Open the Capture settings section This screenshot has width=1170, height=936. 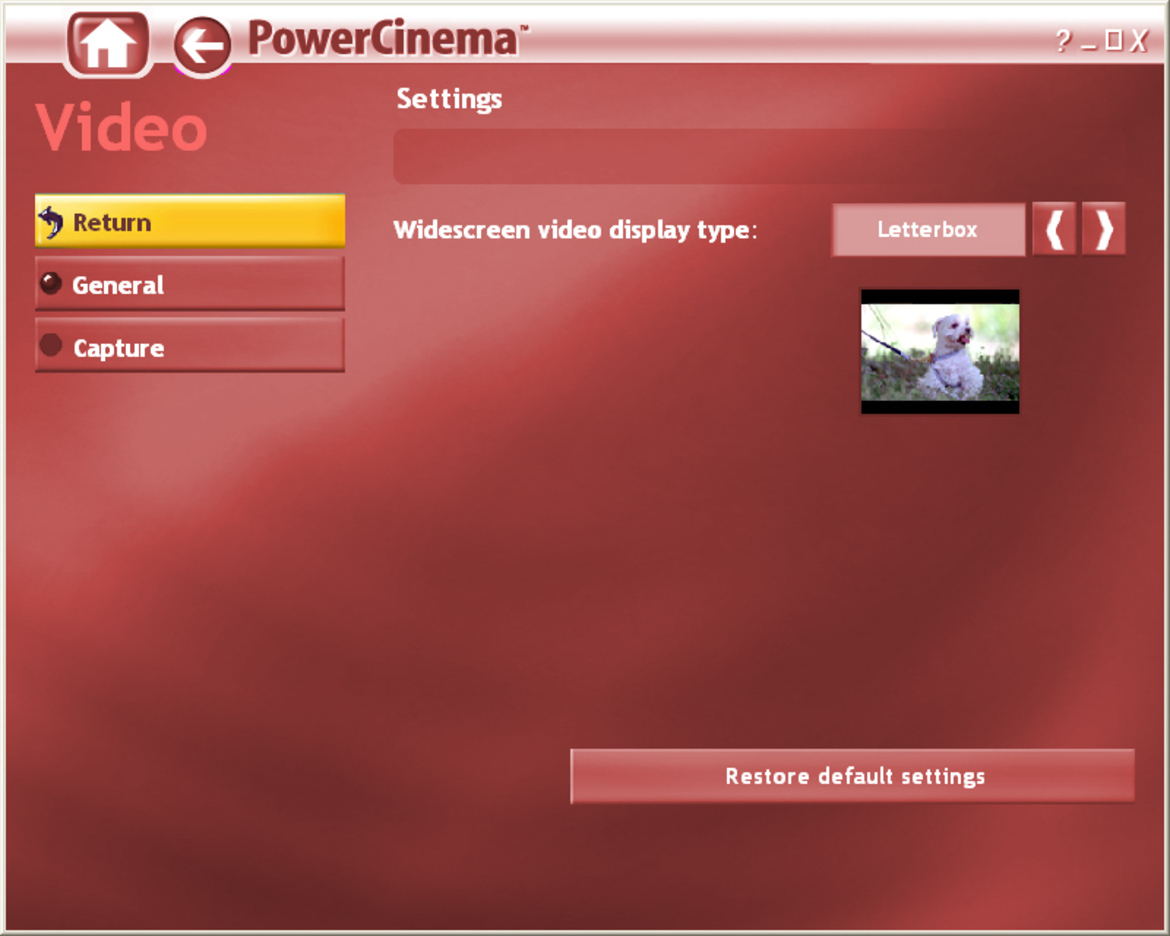pyautogui.click(x=190, y=346)
